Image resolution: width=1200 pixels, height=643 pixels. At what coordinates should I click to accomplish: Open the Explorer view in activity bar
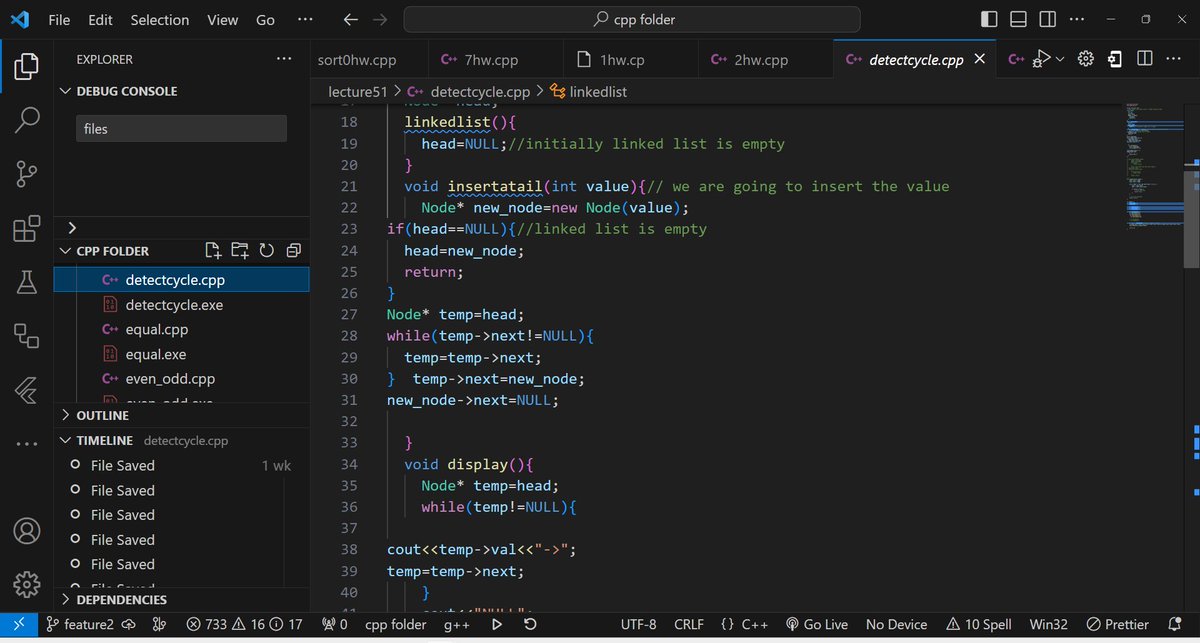[27, 68]
